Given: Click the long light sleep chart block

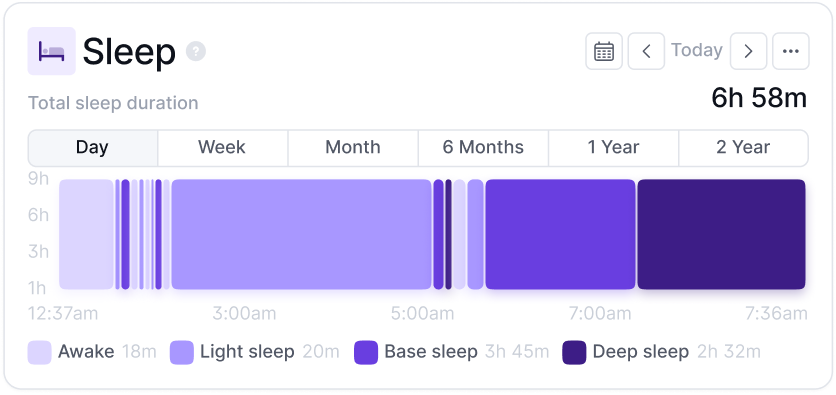Looking at the screenshot, I should (x=301, y=235).
